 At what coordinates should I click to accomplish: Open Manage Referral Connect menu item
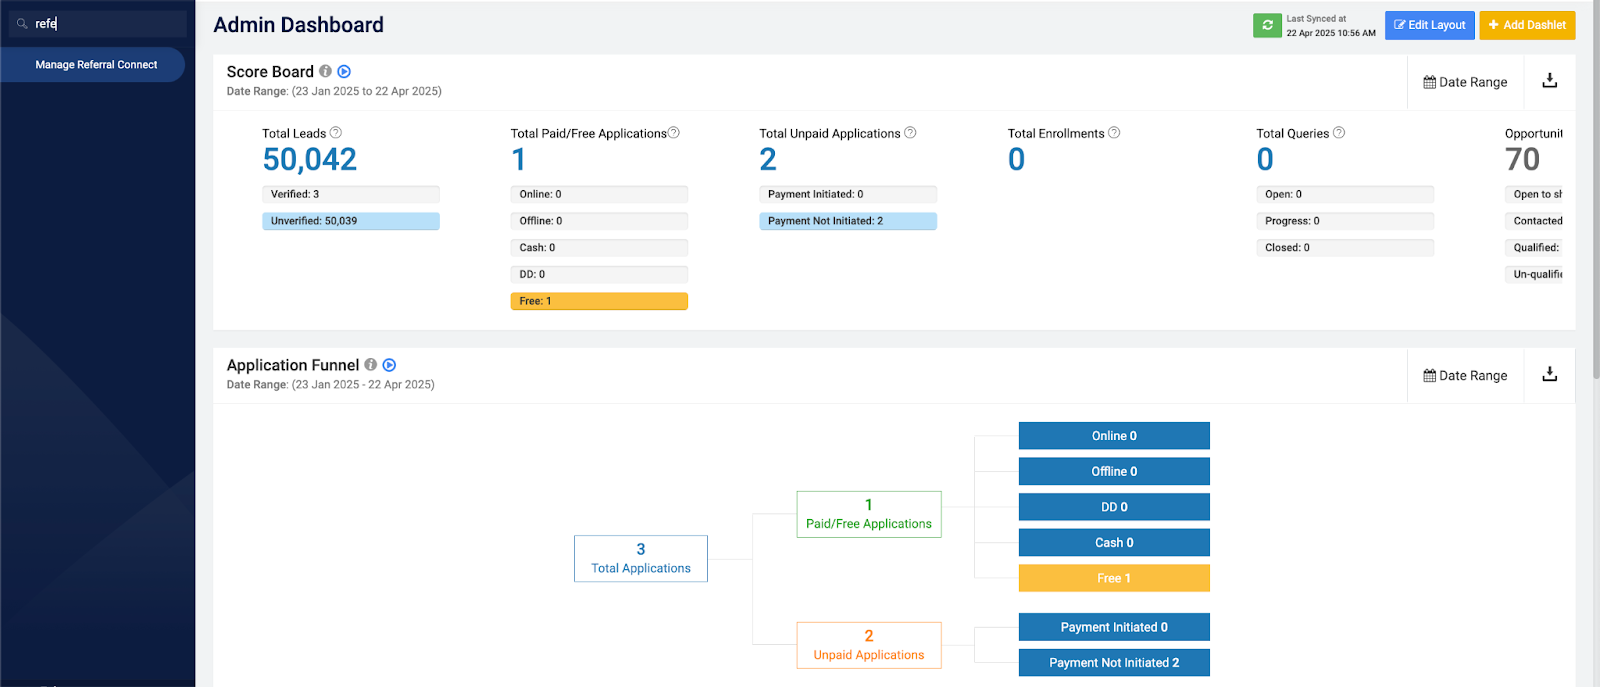pyautogui.click(x=96, y=65)
